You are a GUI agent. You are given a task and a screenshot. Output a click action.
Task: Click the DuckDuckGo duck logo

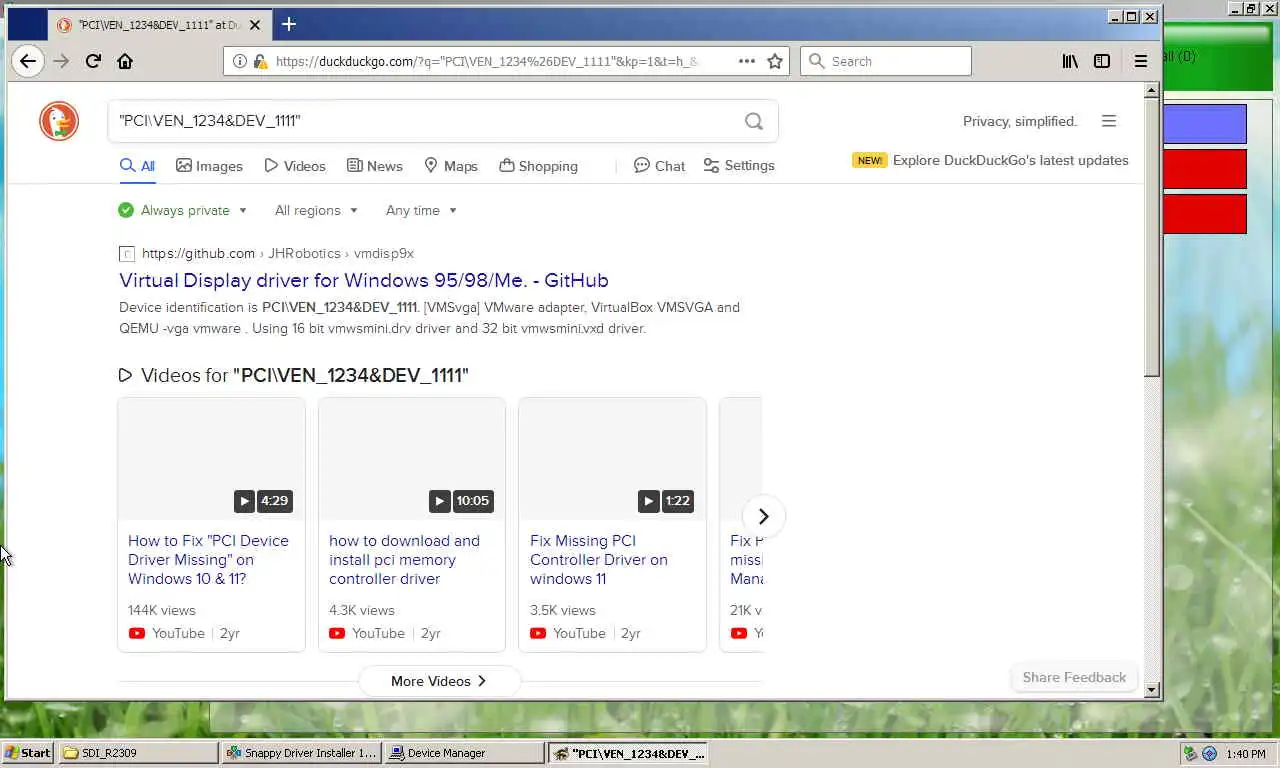coord(59,121)
